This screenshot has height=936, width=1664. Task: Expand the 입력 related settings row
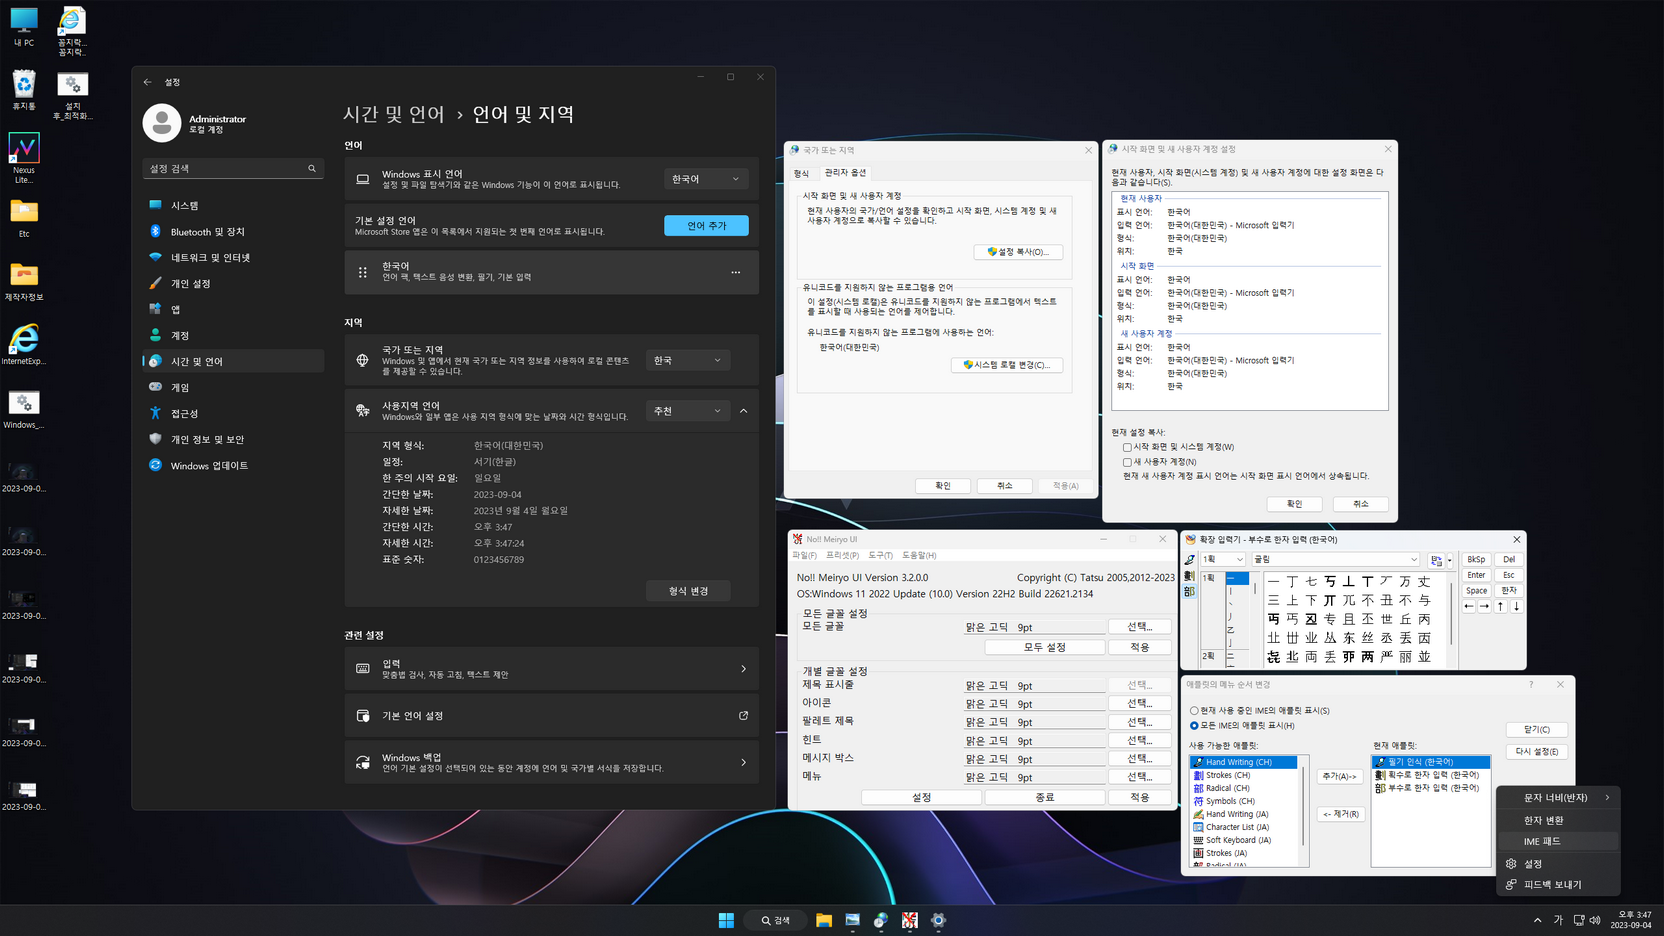click(x=551, y=669)
